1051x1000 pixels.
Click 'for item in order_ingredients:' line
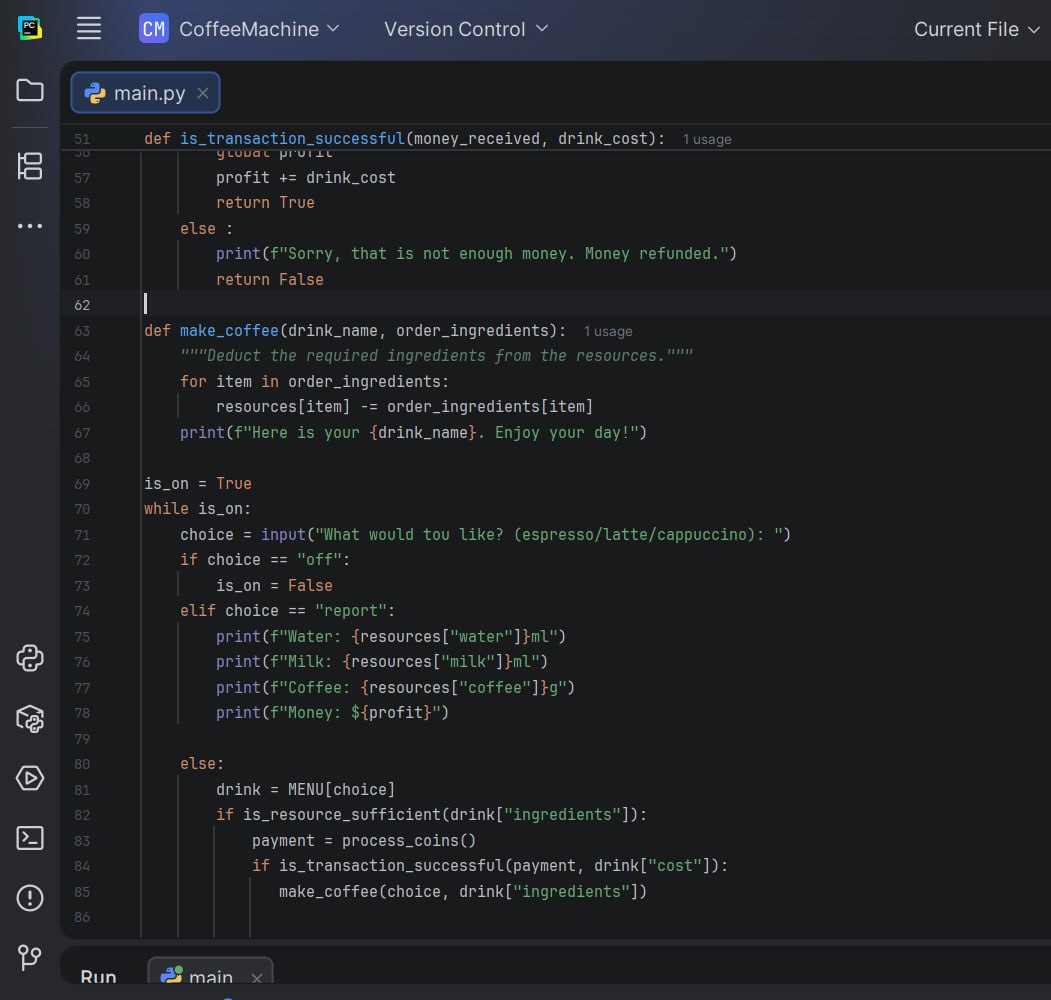(314, 381)
